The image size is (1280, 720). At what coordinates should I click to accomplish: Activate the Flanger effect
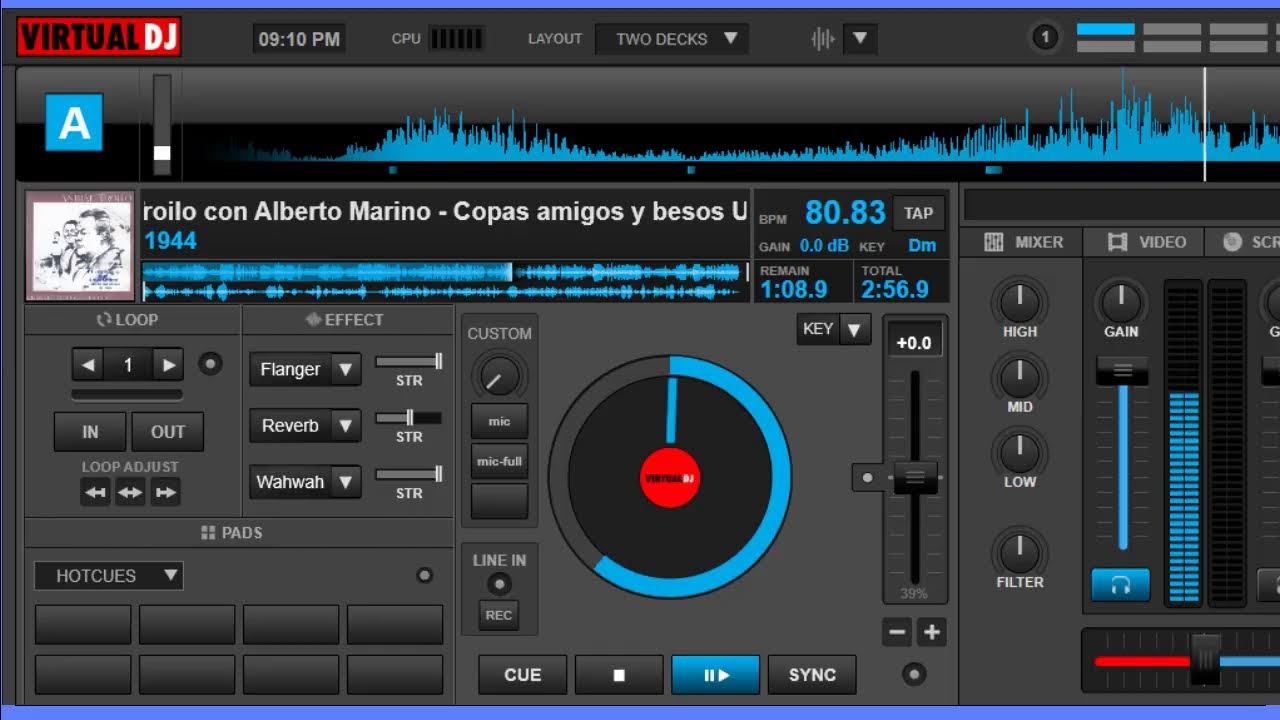click(x=290, y=369)
